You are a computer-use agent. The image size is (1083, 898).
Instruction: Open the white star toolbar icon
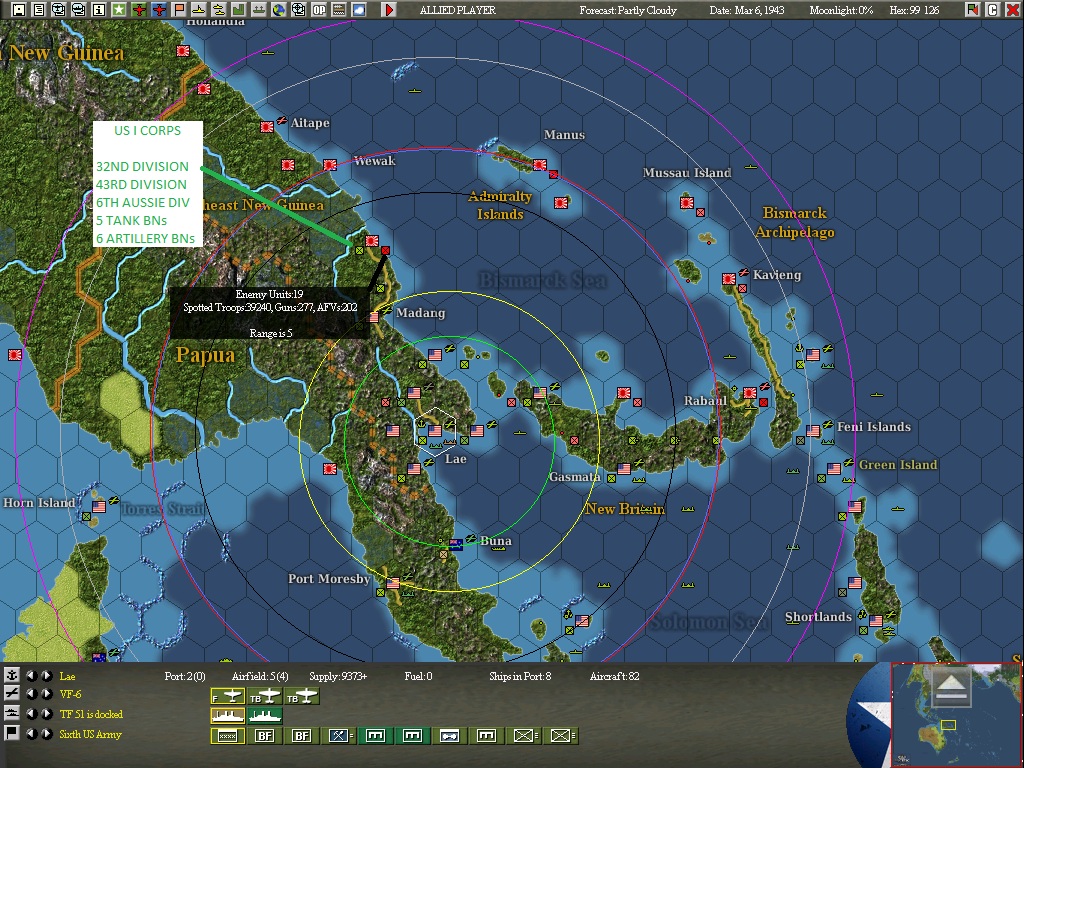point(119,10)
